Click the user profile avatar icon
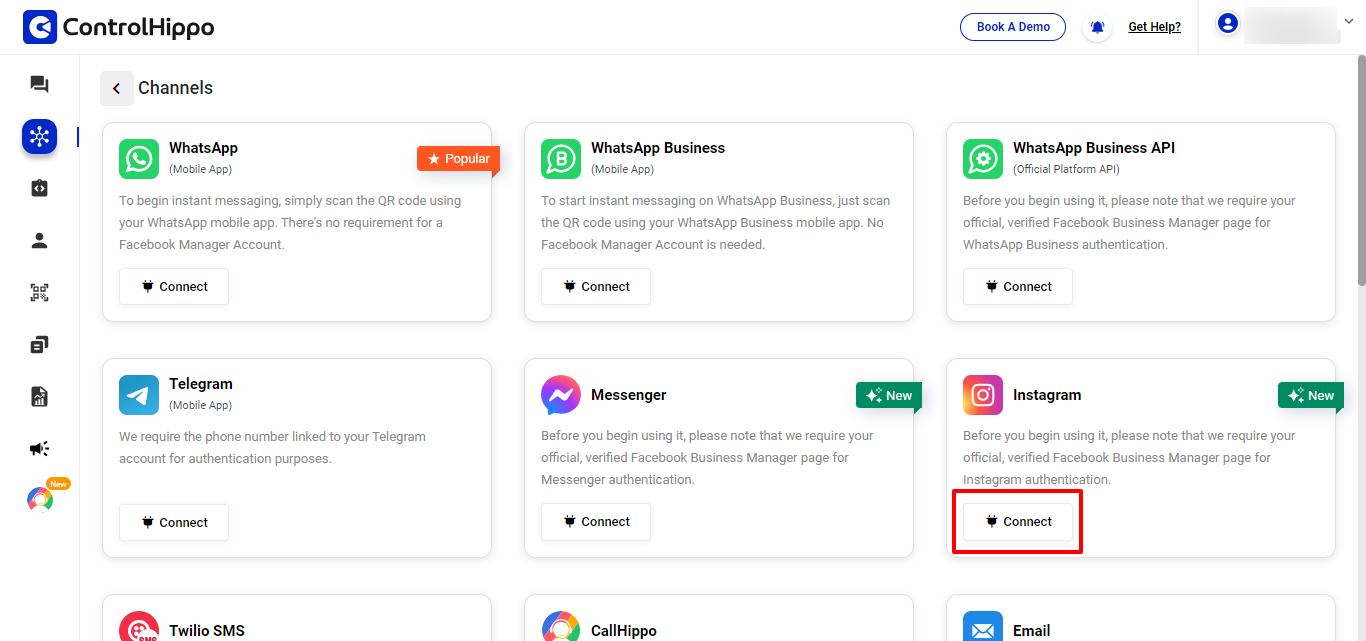This screenshot has height=641, width=1366. [x=1228, y=23]
